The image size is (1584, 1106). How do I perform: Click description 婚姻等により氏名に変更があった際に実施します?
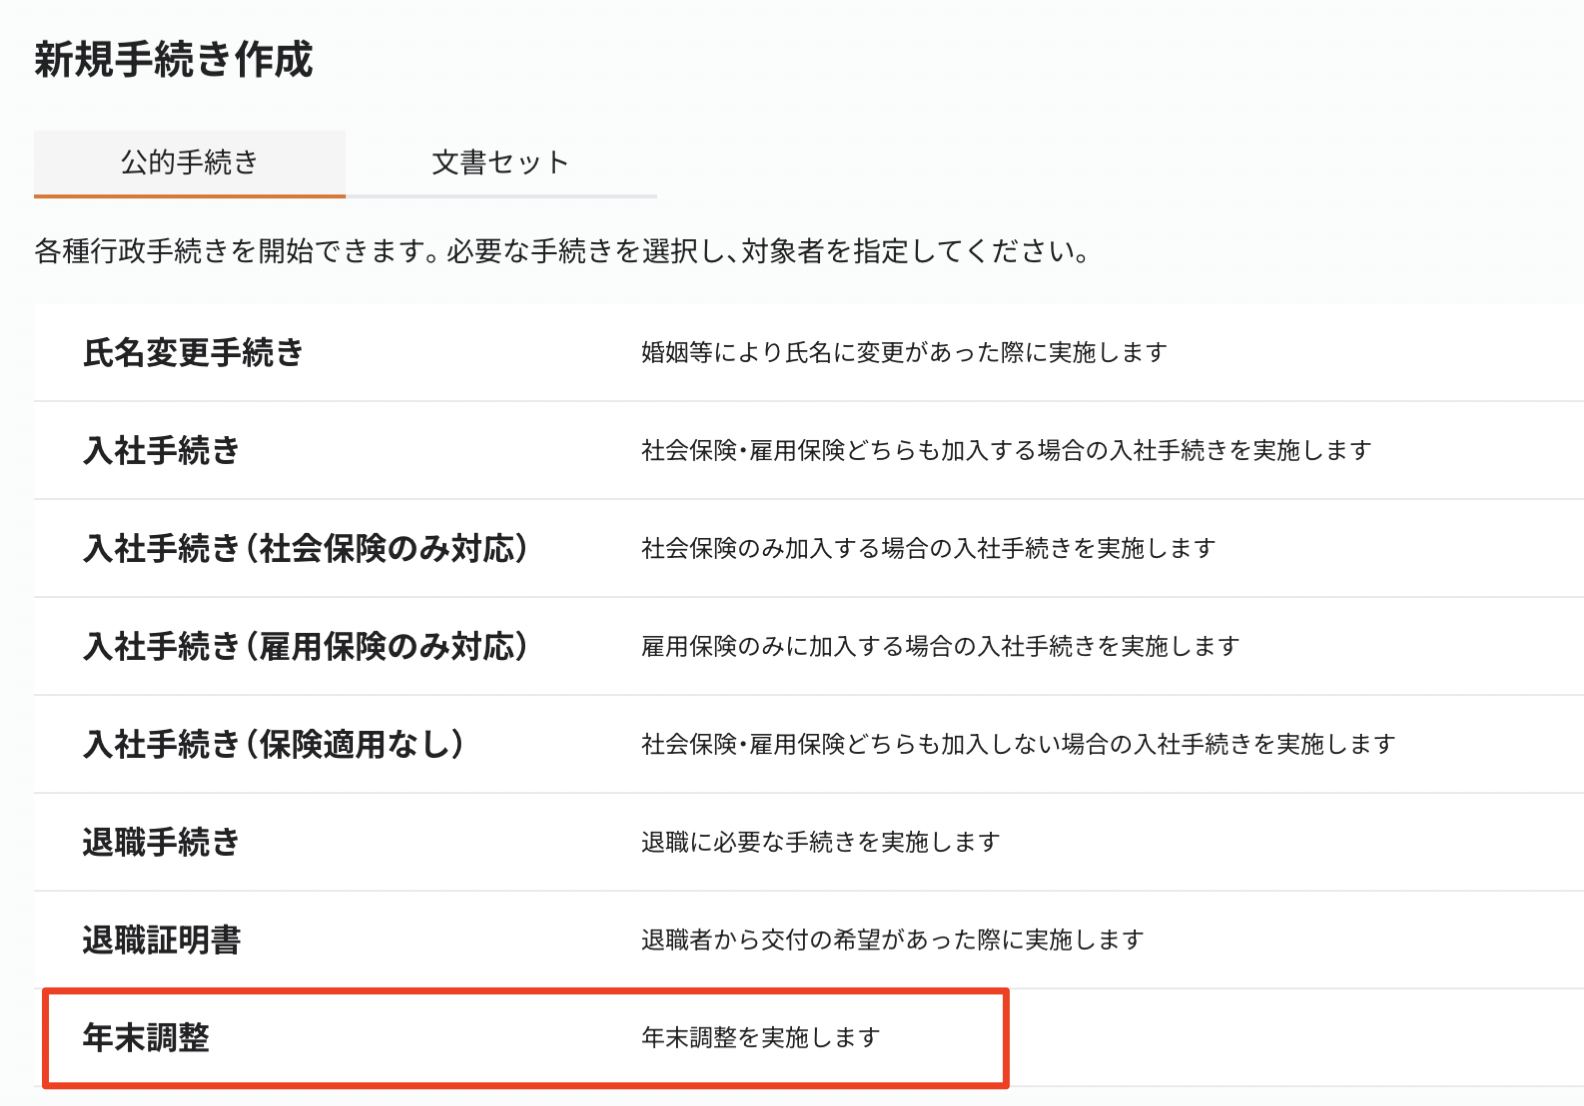(x=903, y=353)
